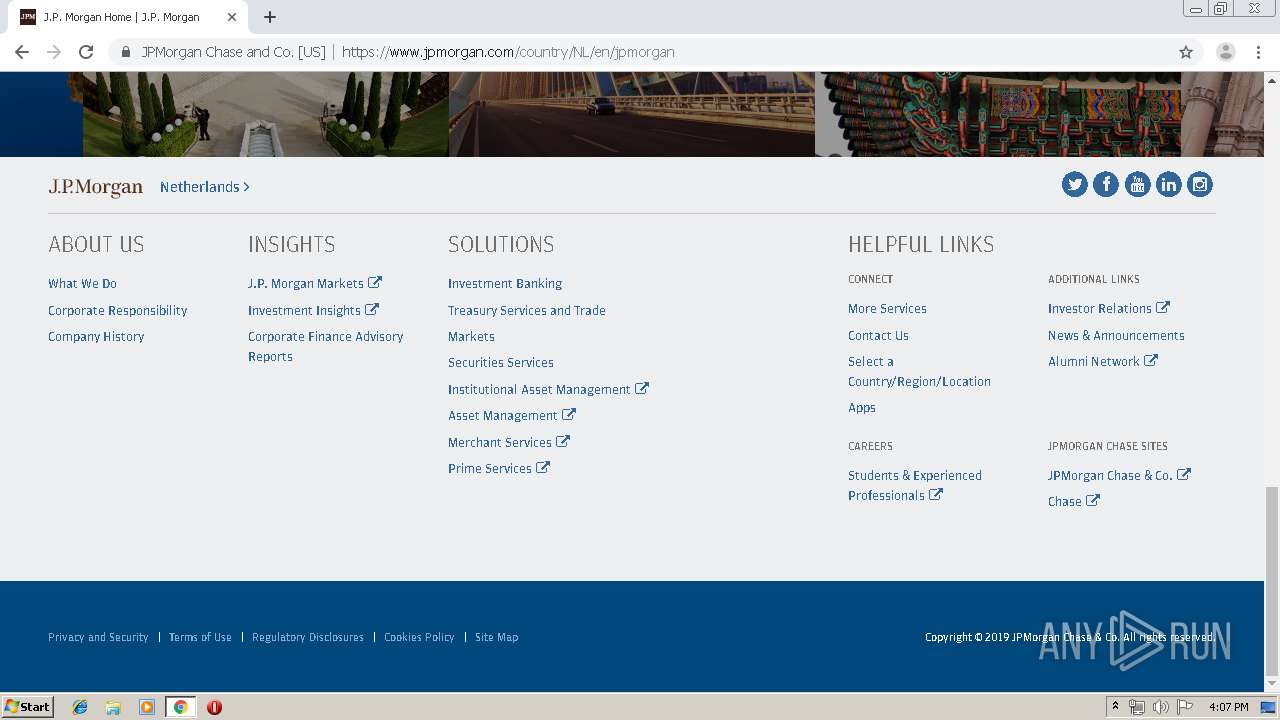Close the J.P. Morgan Home tab

[x=231, y=17]
